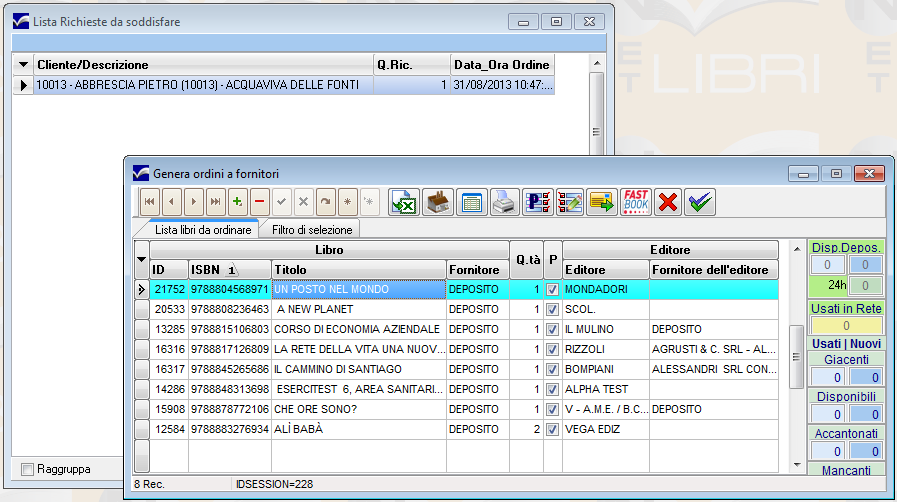Export list to Excel icon

404,202
